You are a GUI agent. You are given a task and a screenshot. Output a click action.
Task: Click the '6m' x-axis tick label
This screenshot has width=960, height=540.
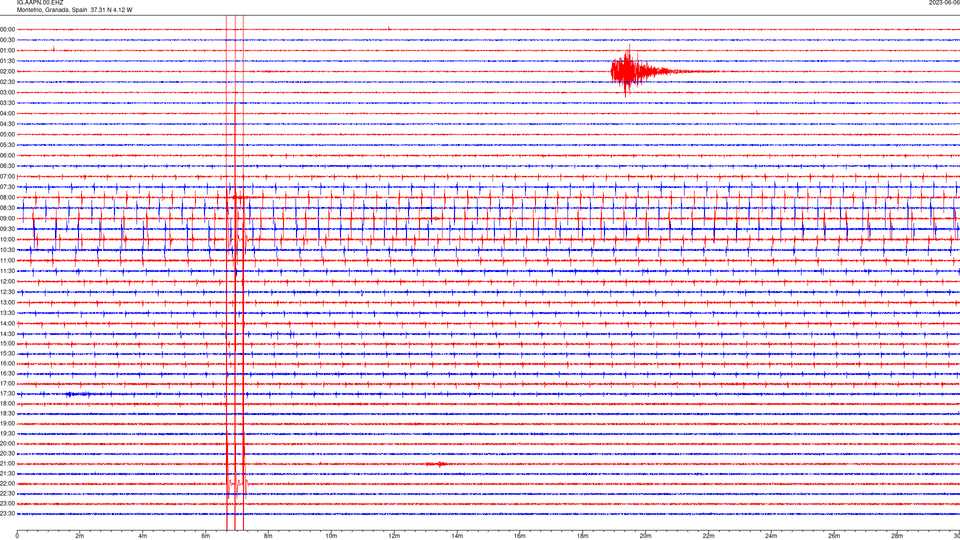click(206, 536)
